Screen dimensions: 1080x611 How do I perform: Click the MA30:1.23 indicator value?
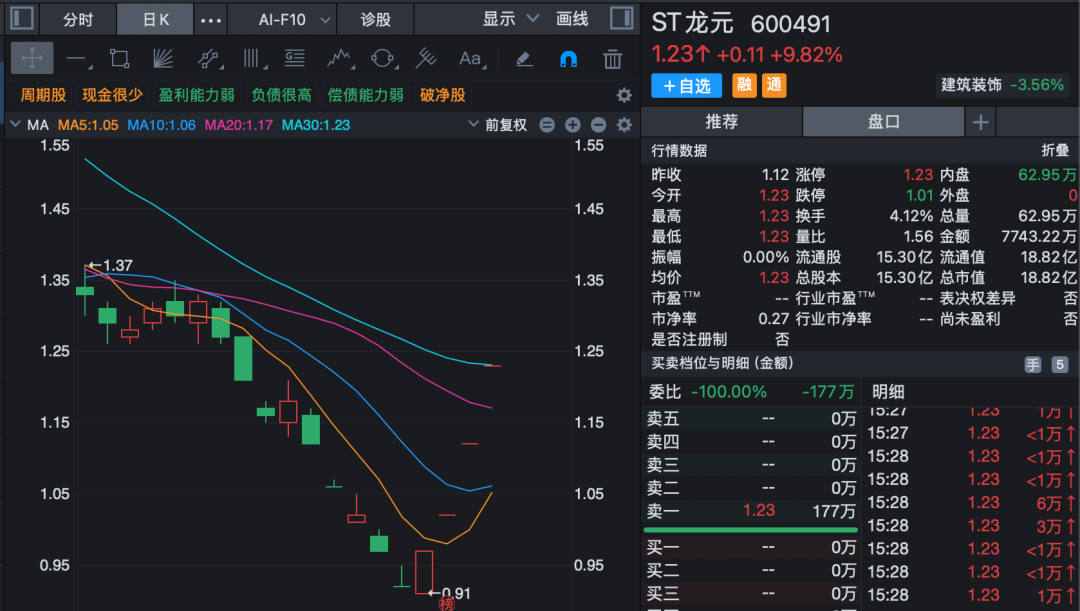tap(315, 125)
